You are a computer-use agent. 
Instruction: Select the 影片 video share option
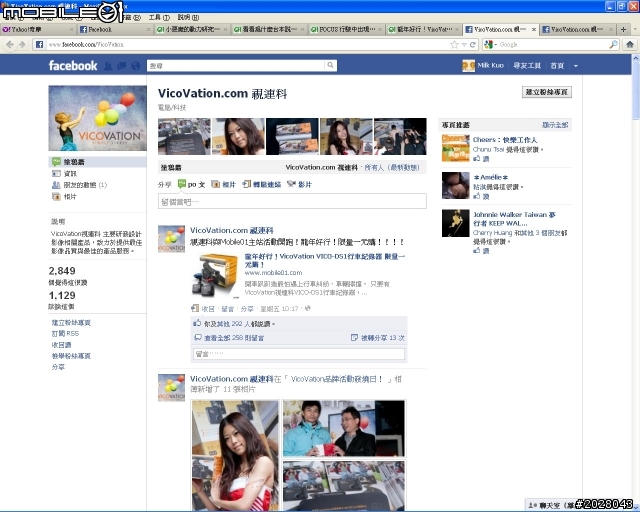point(299,185)
